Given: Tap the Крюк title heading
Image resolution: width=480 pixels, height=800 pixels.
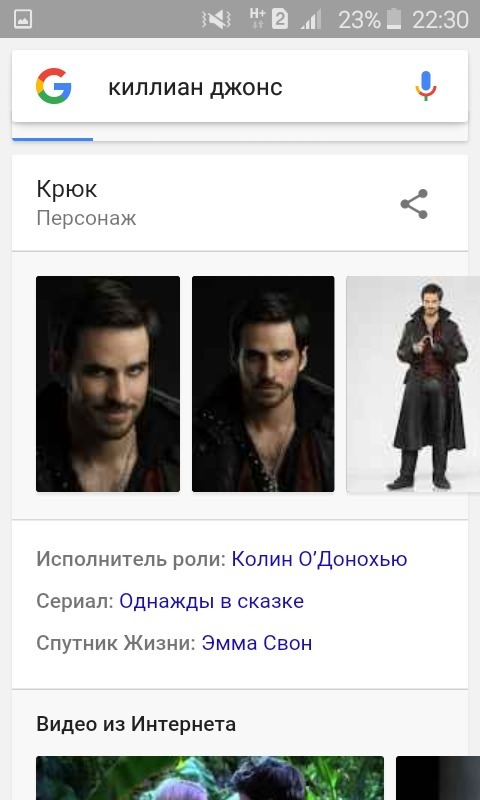Looking at the screenshot, I should pos(67,190).
